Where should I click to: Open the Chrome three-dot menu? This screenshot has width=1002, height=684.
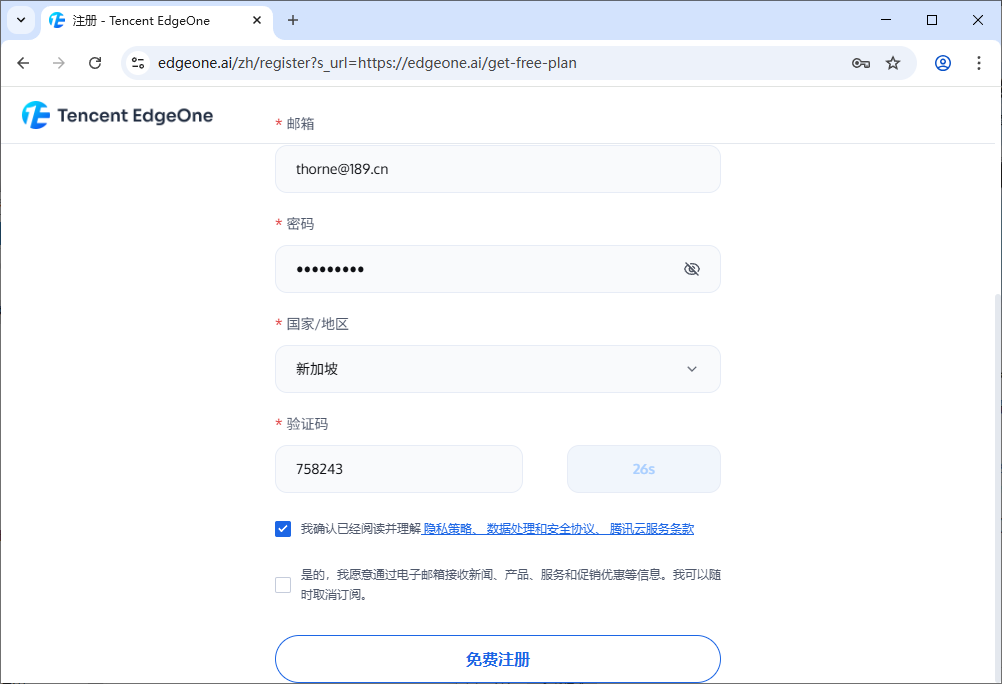pos(978,63)
